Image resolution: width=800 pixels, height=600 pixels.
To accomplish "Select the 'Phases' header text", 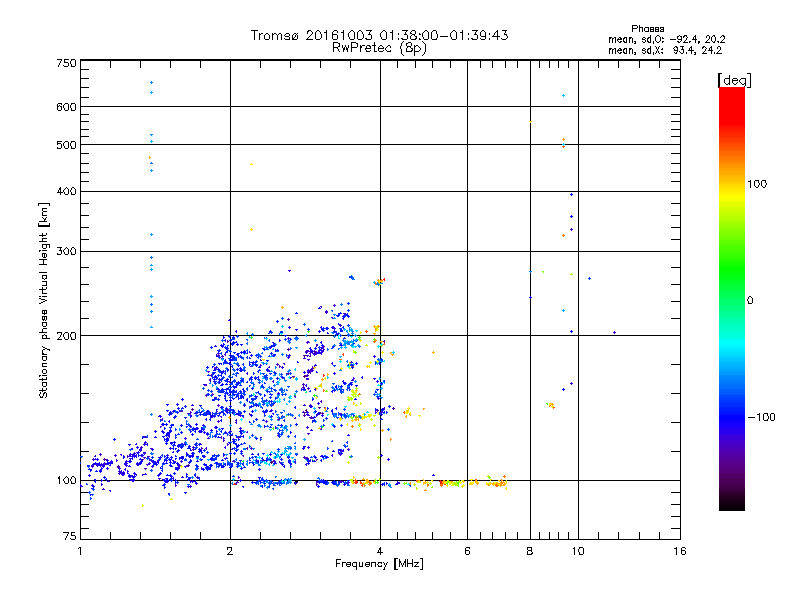I will [647, 29].
